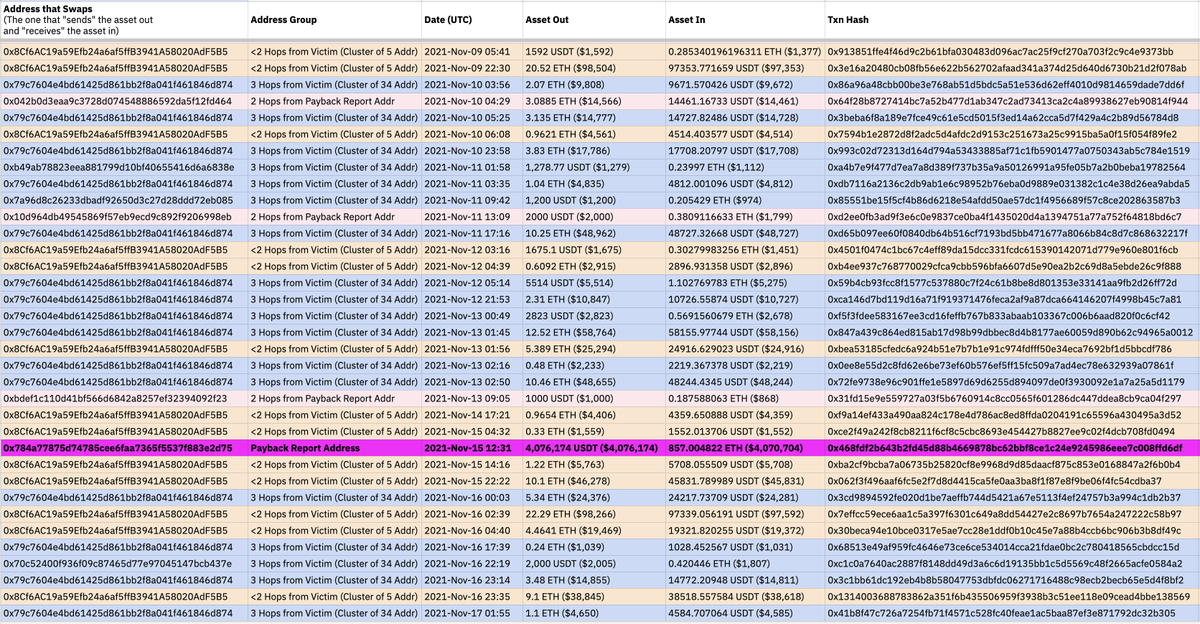Viewport: 1200px width, 624px height.
Task: Select txn hash cell starting 0x913851ffe4f46d9c
Action: [x=1012, y=51]
